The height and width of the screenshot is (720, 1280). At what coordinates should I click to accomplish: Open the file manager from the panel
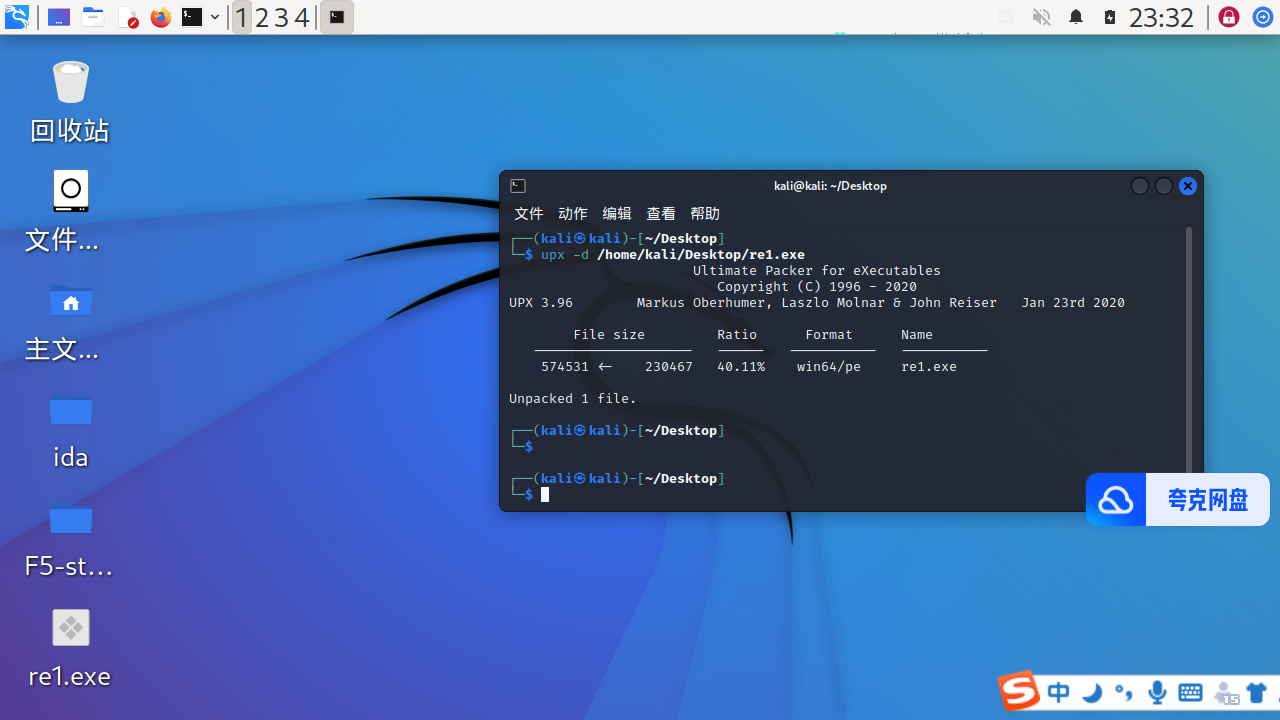(93, 17)
